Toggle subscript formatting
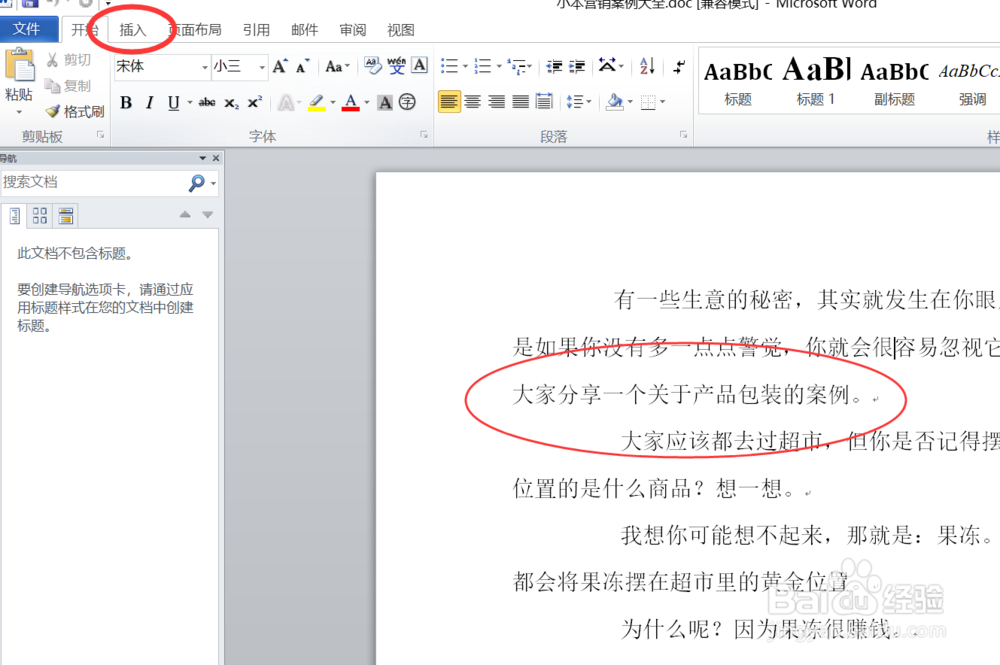This screenshot has width=1000, height=665. pos(231,103)
